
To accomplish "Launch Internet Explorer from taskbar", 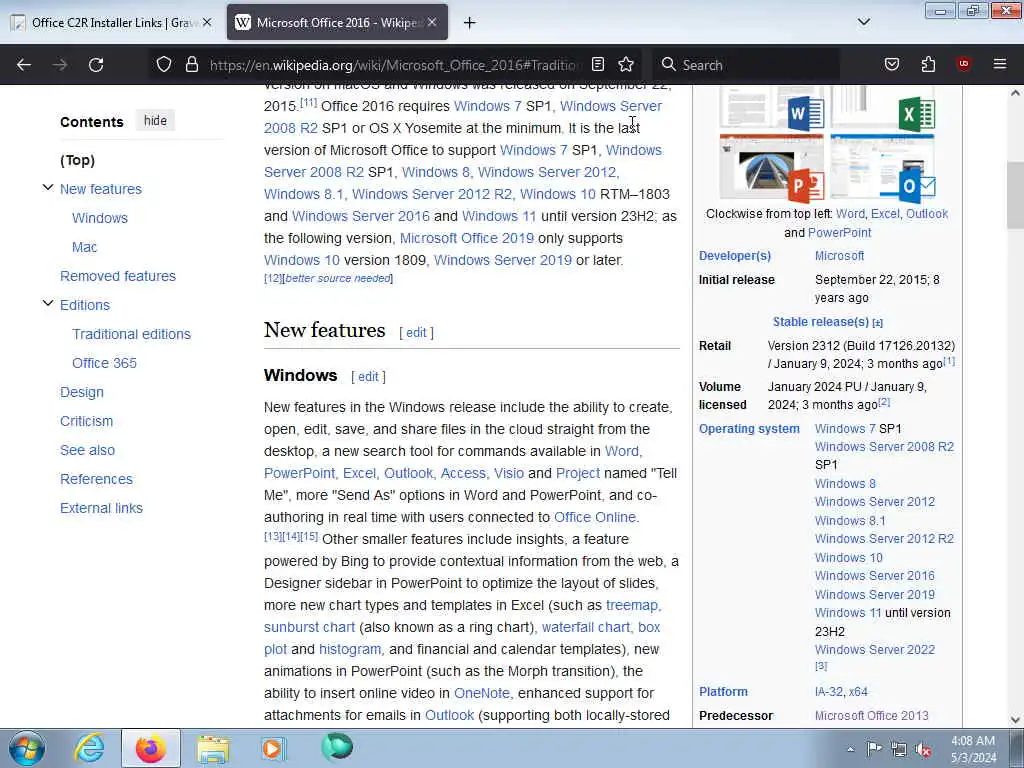I will [89, 748].
